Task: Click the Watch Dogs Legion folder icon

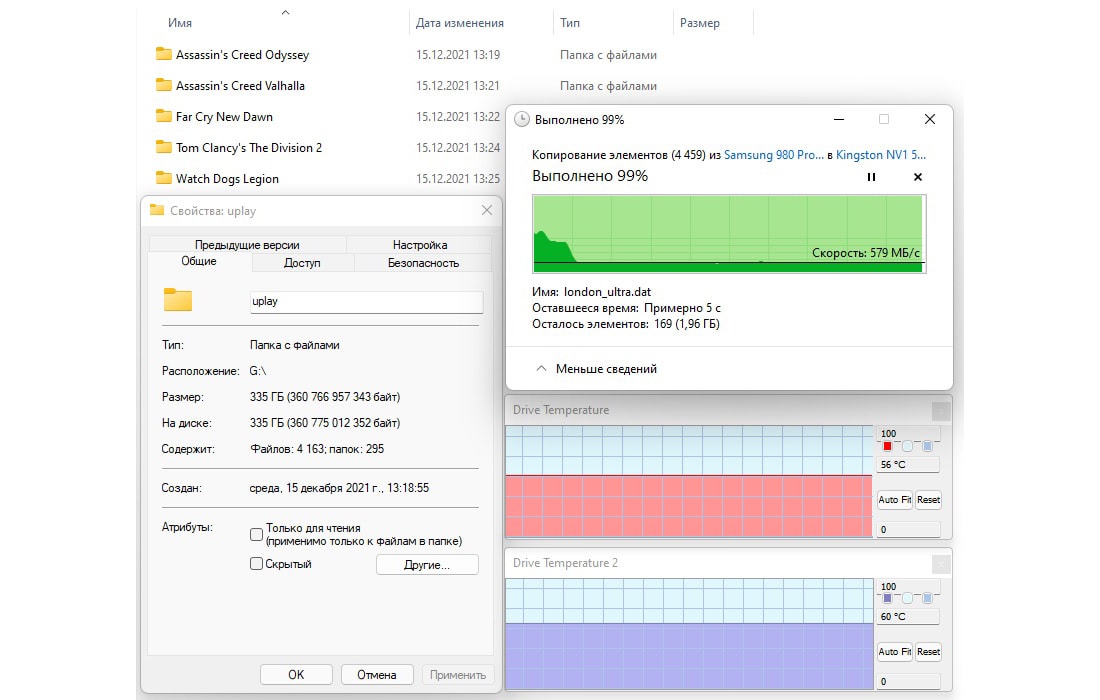Action: coord(164,179)
